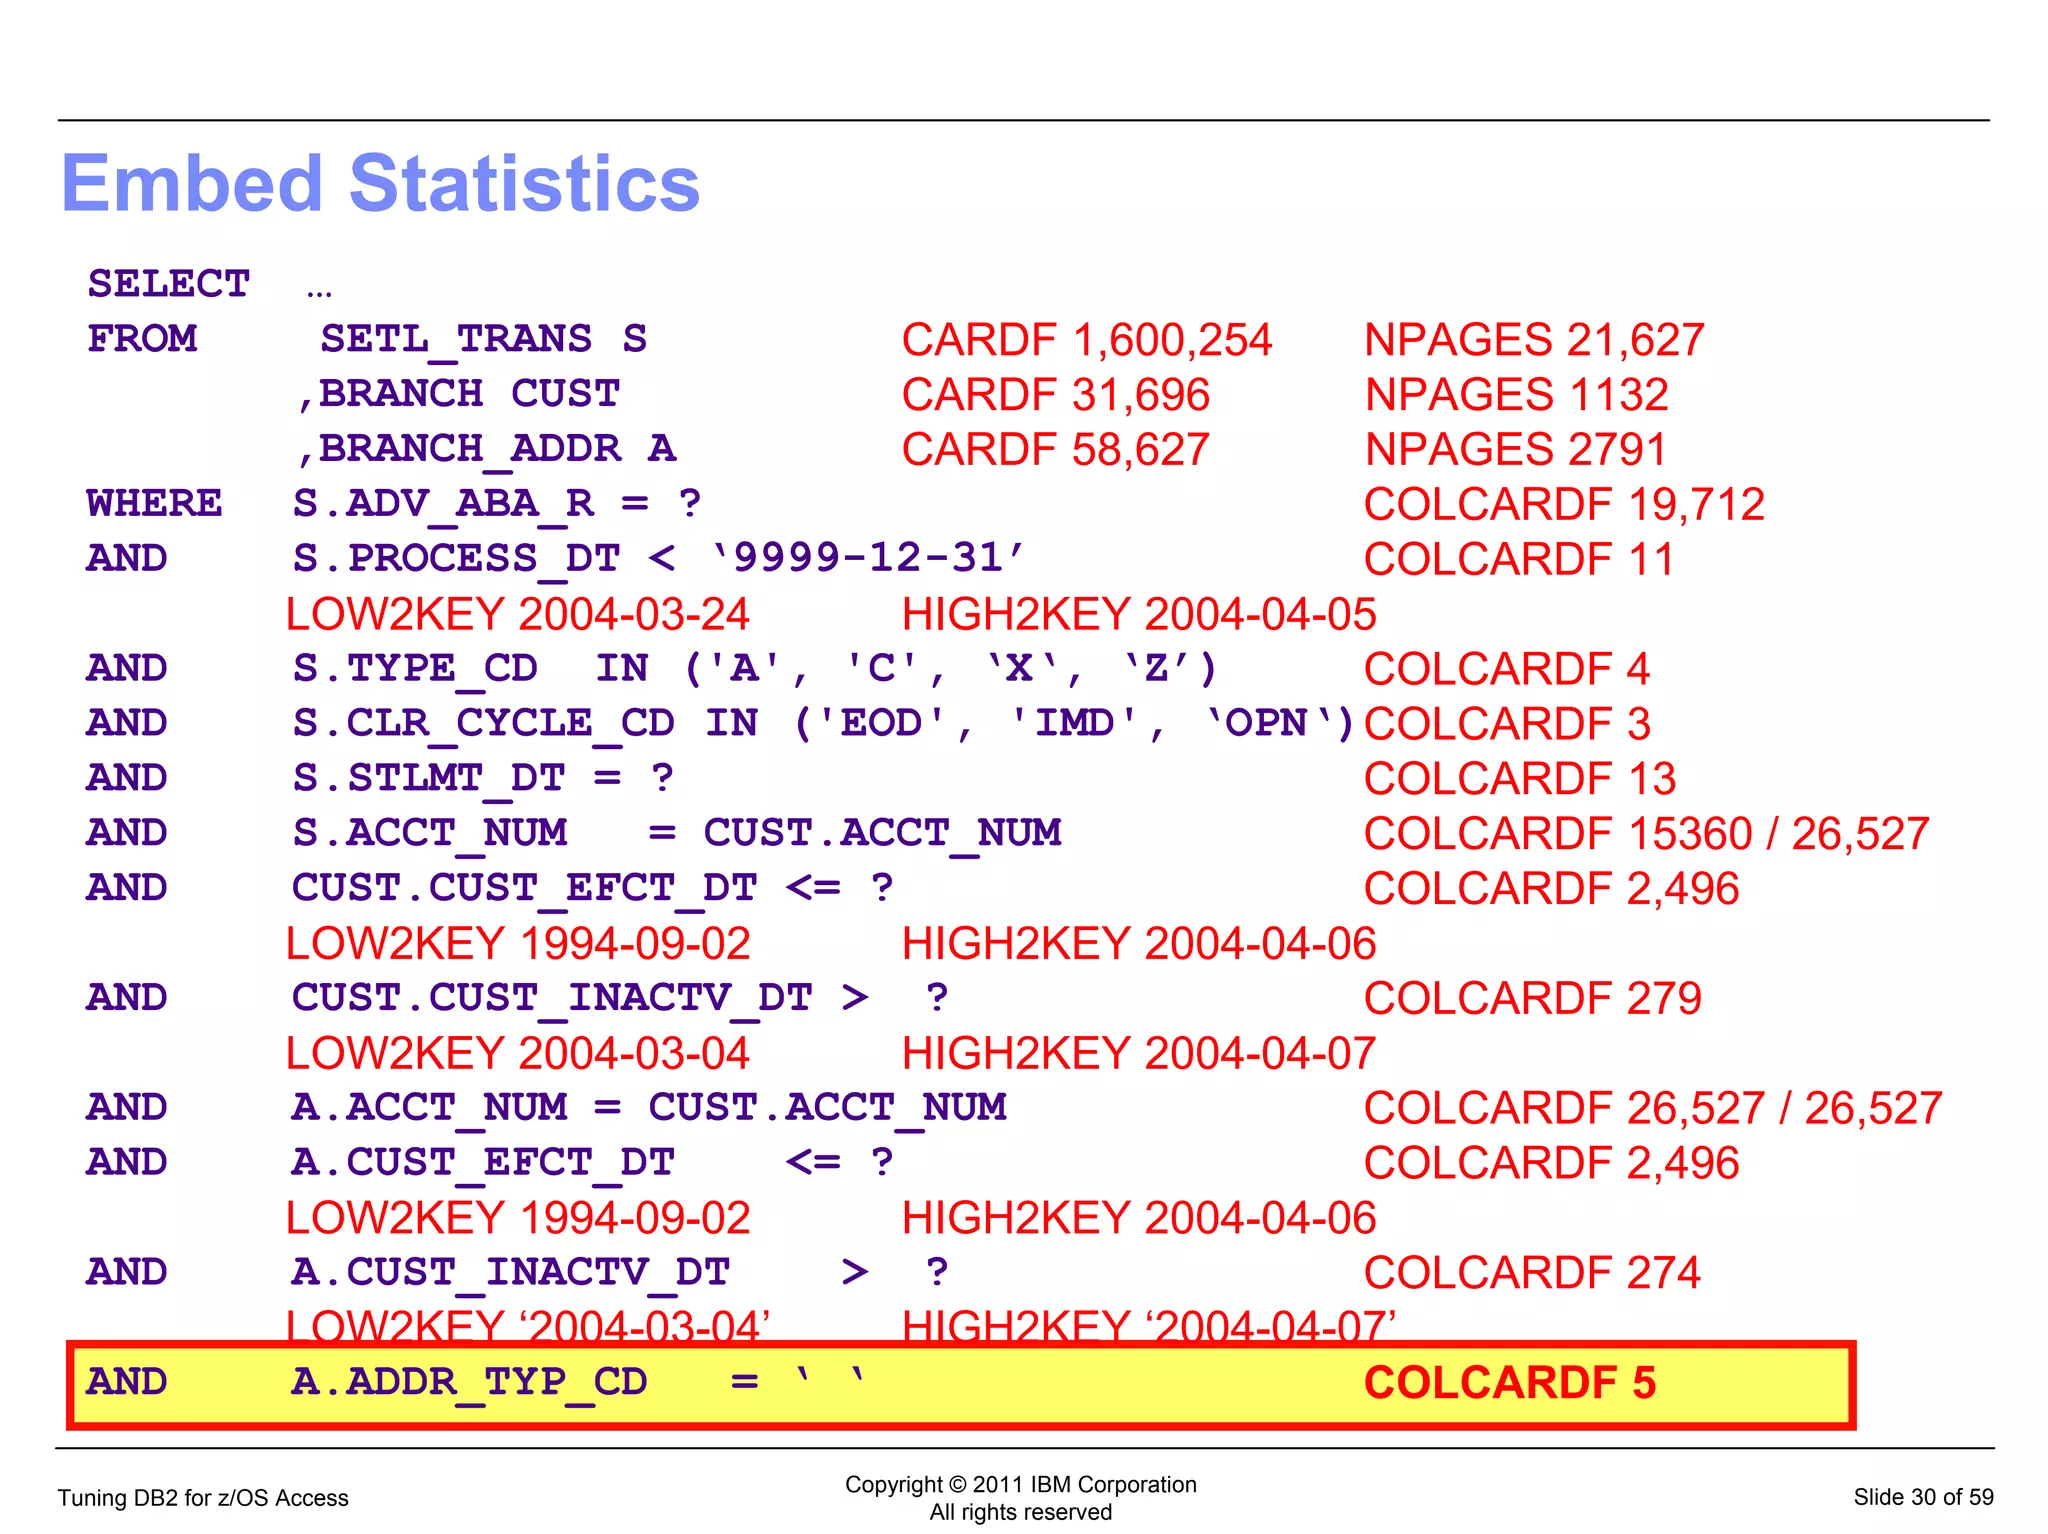Click ',BRANCH_ADDR A' table line
The height and width of the screenshot is (1534, 2048).
486,450
